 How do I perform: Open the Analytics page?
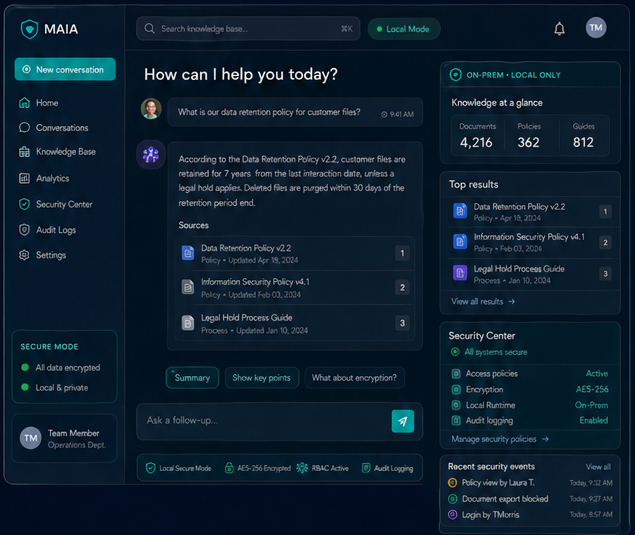[44, 178]
